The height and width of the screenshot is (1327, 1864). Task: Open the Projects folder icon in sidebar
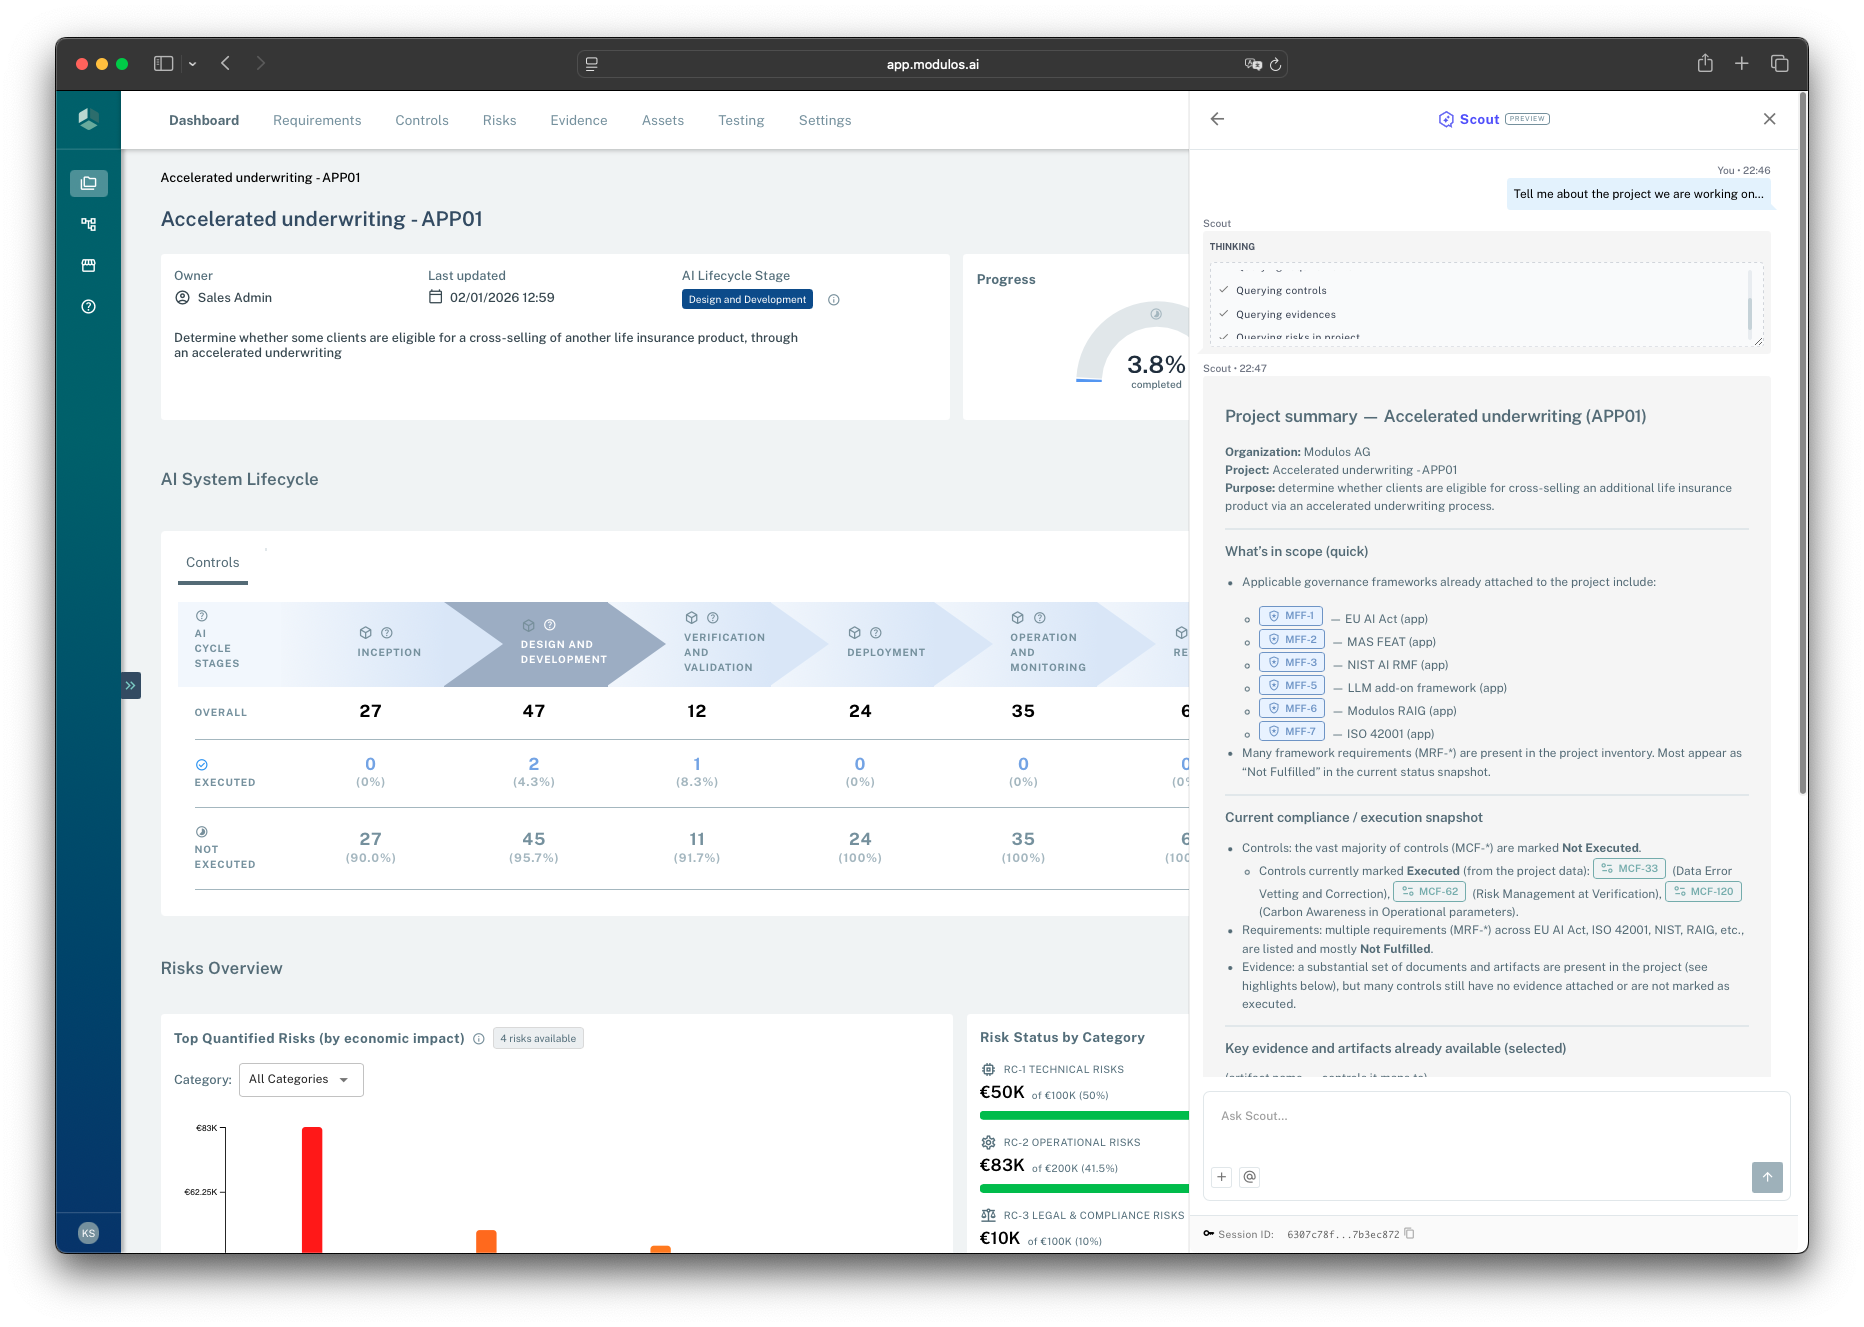tap(88, 183)
